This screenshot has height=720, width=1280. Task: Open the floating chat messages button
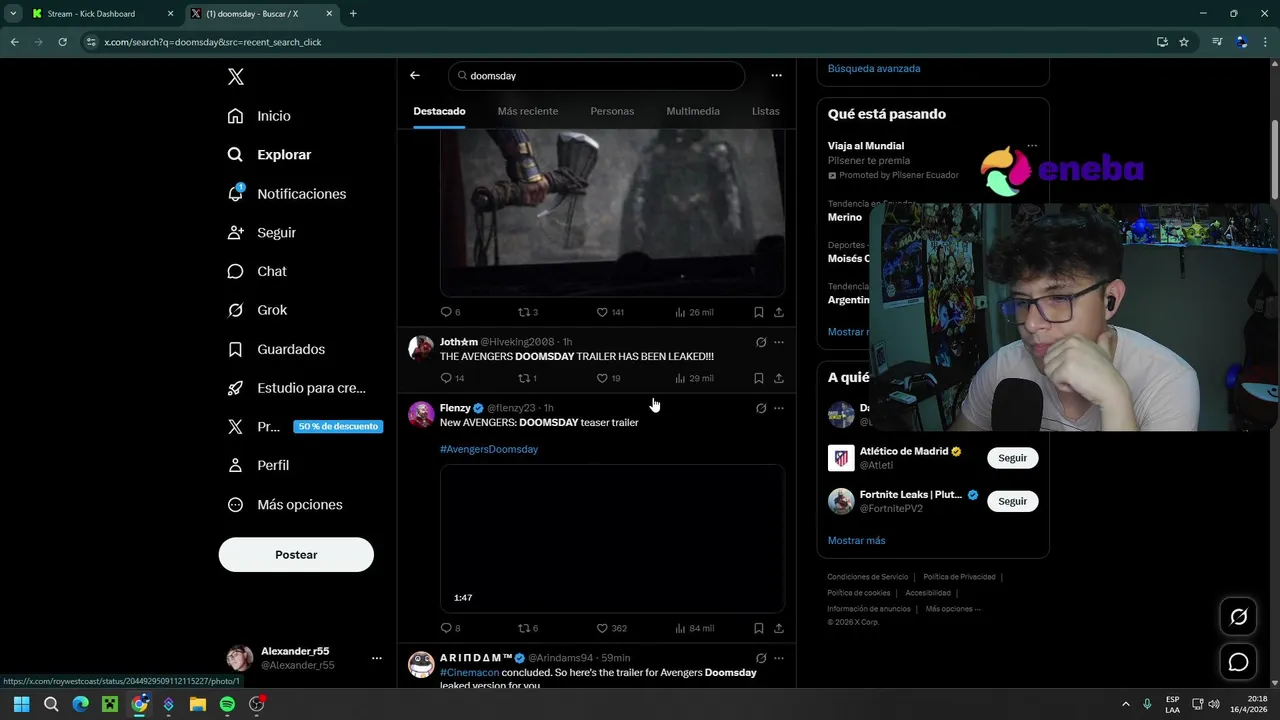tap(1238, 662)
